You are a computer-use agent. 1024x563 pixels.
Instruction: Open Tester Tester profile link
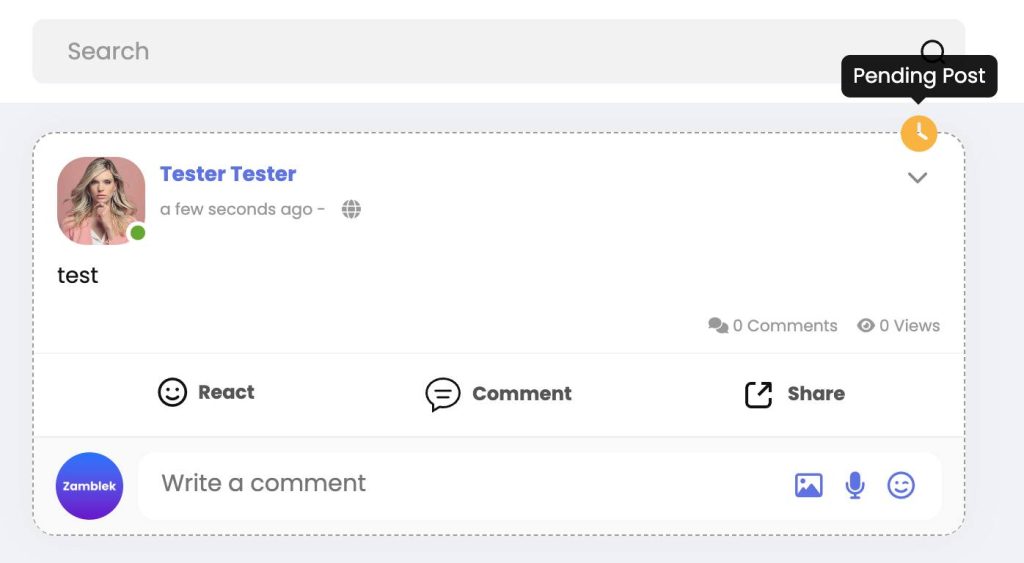[228, 174]
